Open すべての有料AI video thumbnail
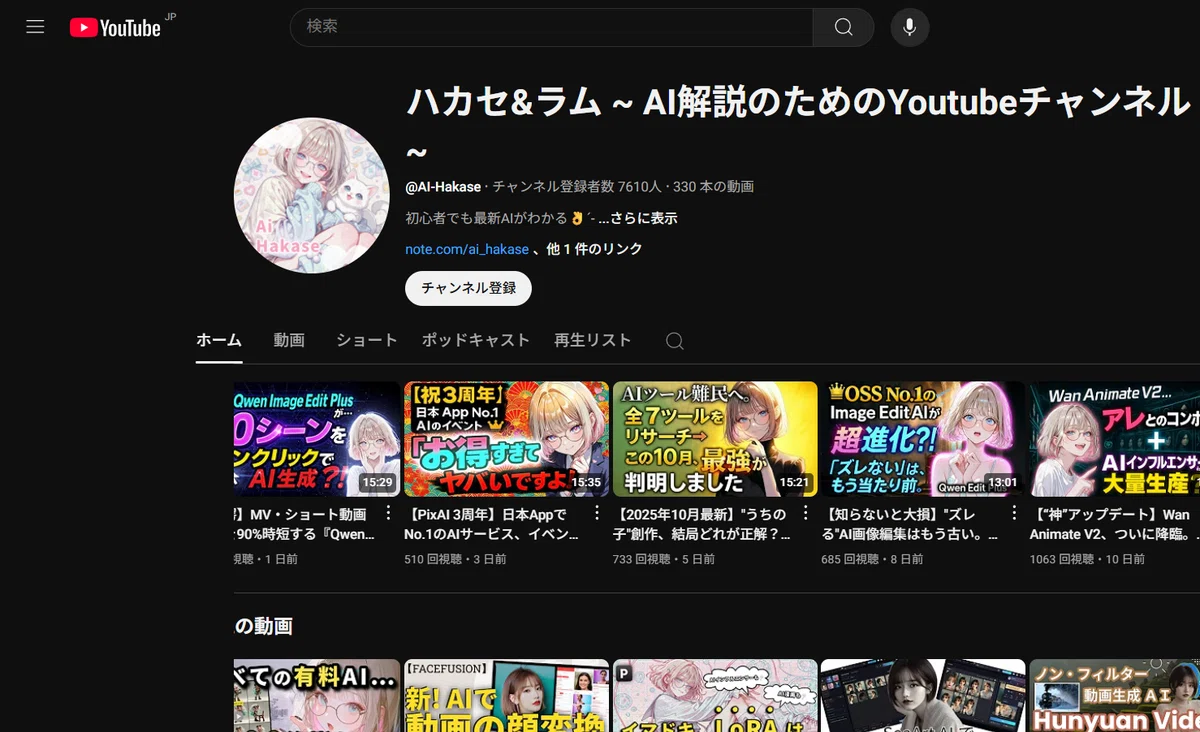The height and width of the screenshot is (732, 1200). [317, 695]
